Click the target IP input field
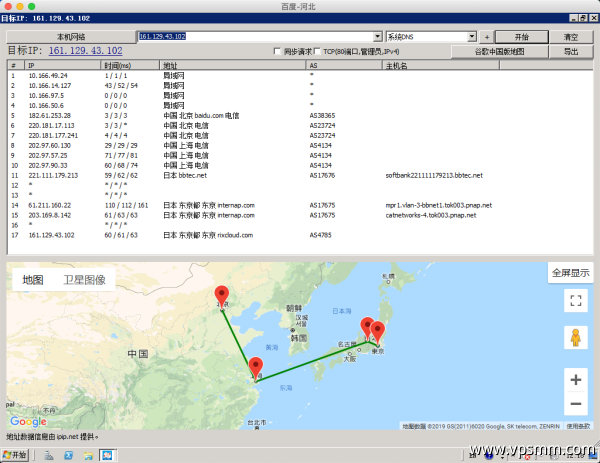Image resolution: width=600 pixels, height=463 pixels. click(255, 37)
